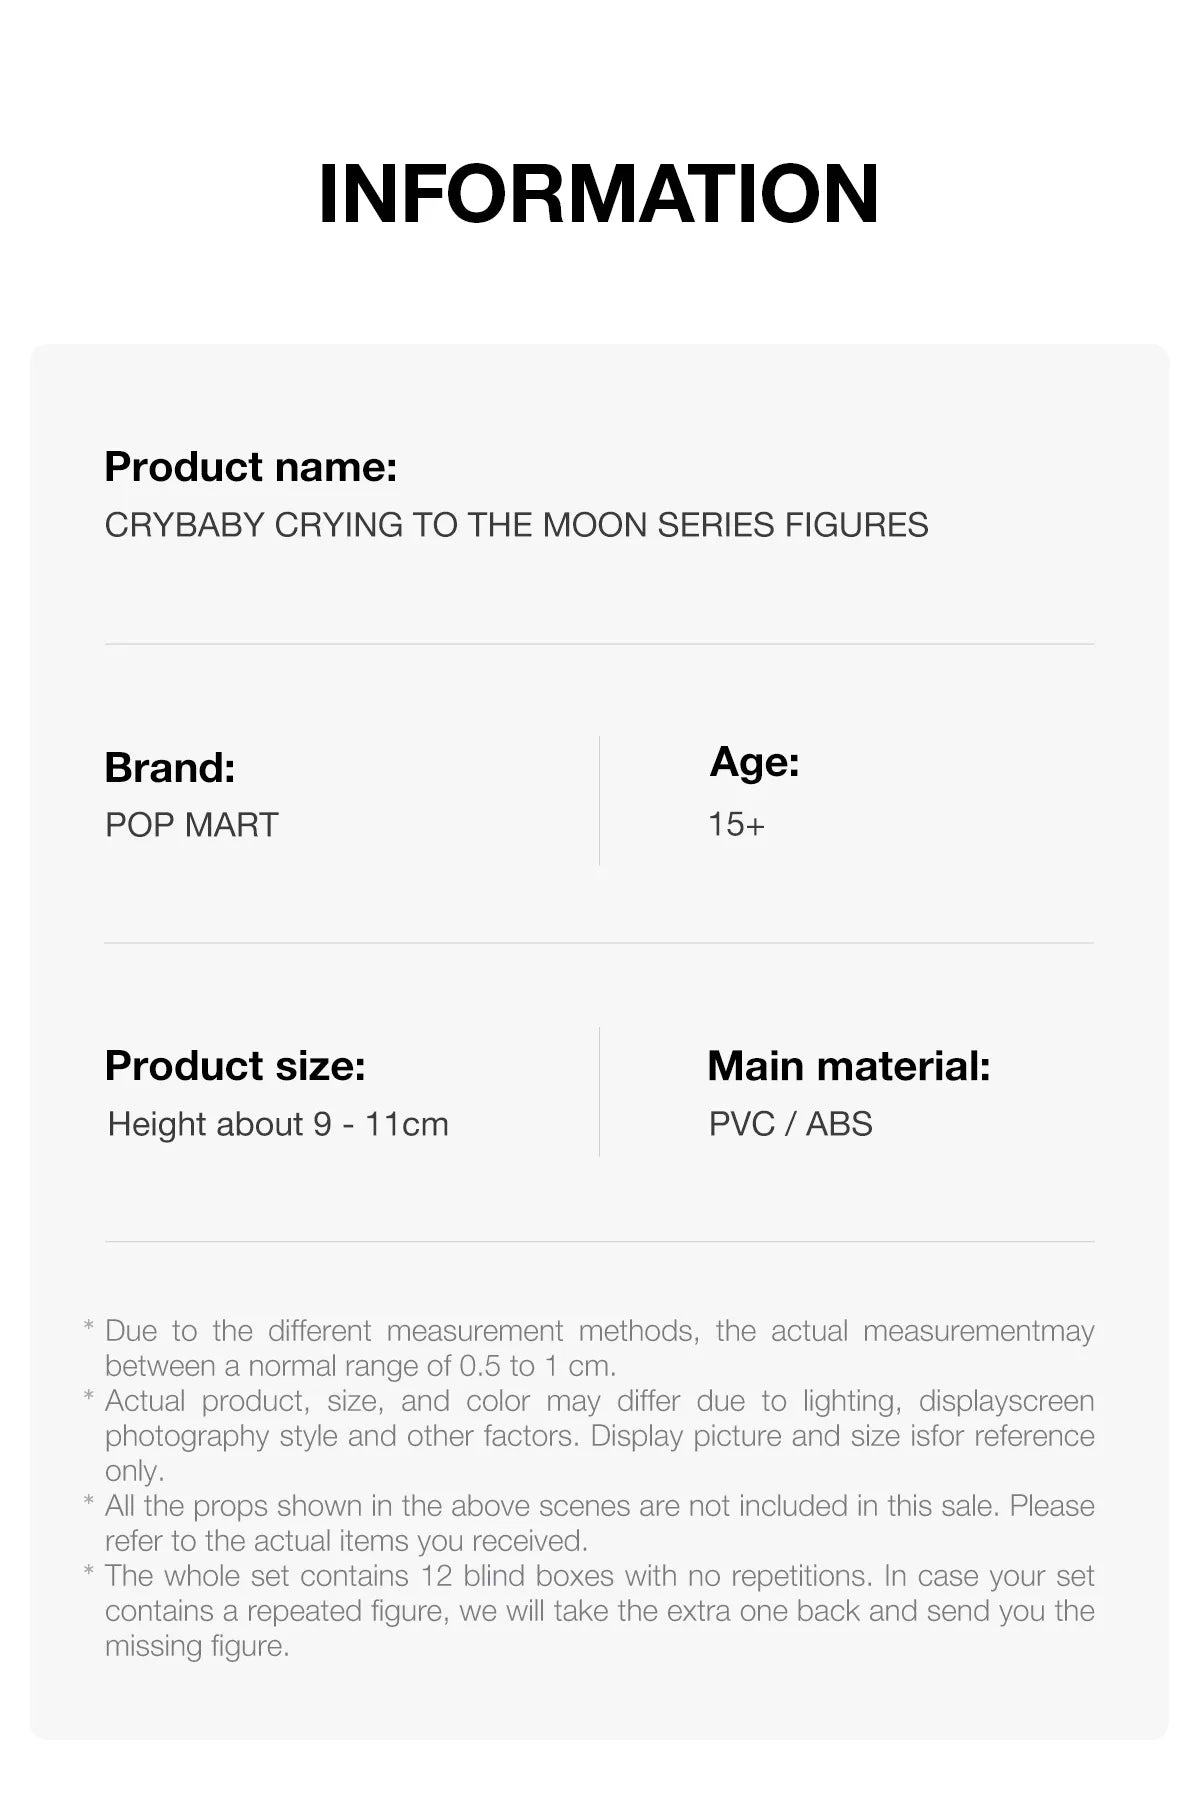This screenshot has width=1200, height=1805.
Task: Click the "Brand:" label
Action: pos(170,768)
